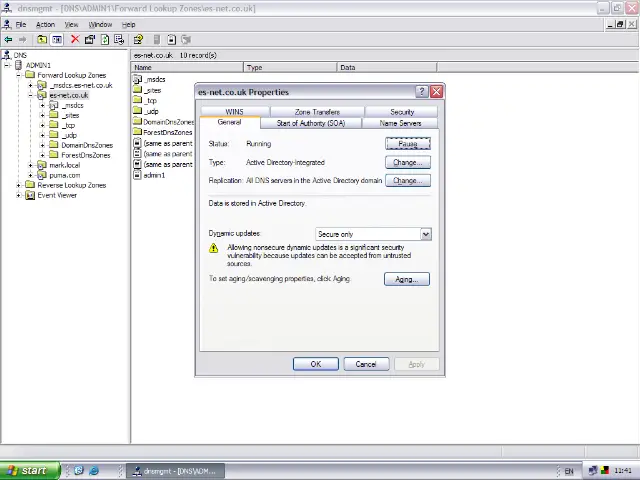The width and height of the screenshot is (640, 480).
Task: Click the Pause button
Action: click(x=408, y=144)
